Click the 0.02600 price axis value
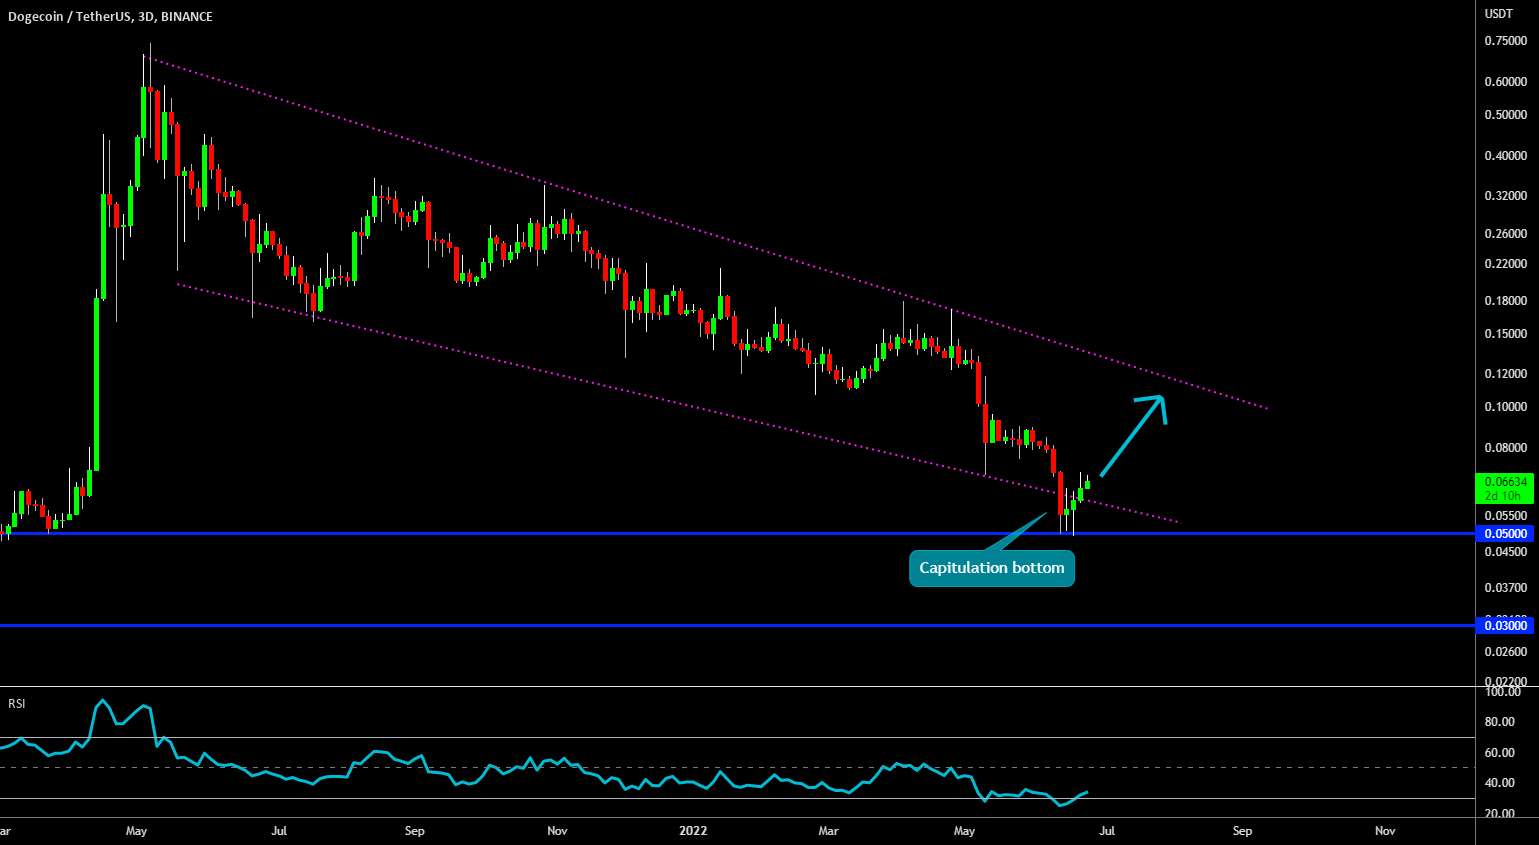The image size is (1539, 845). click(x=1505, y=652)
